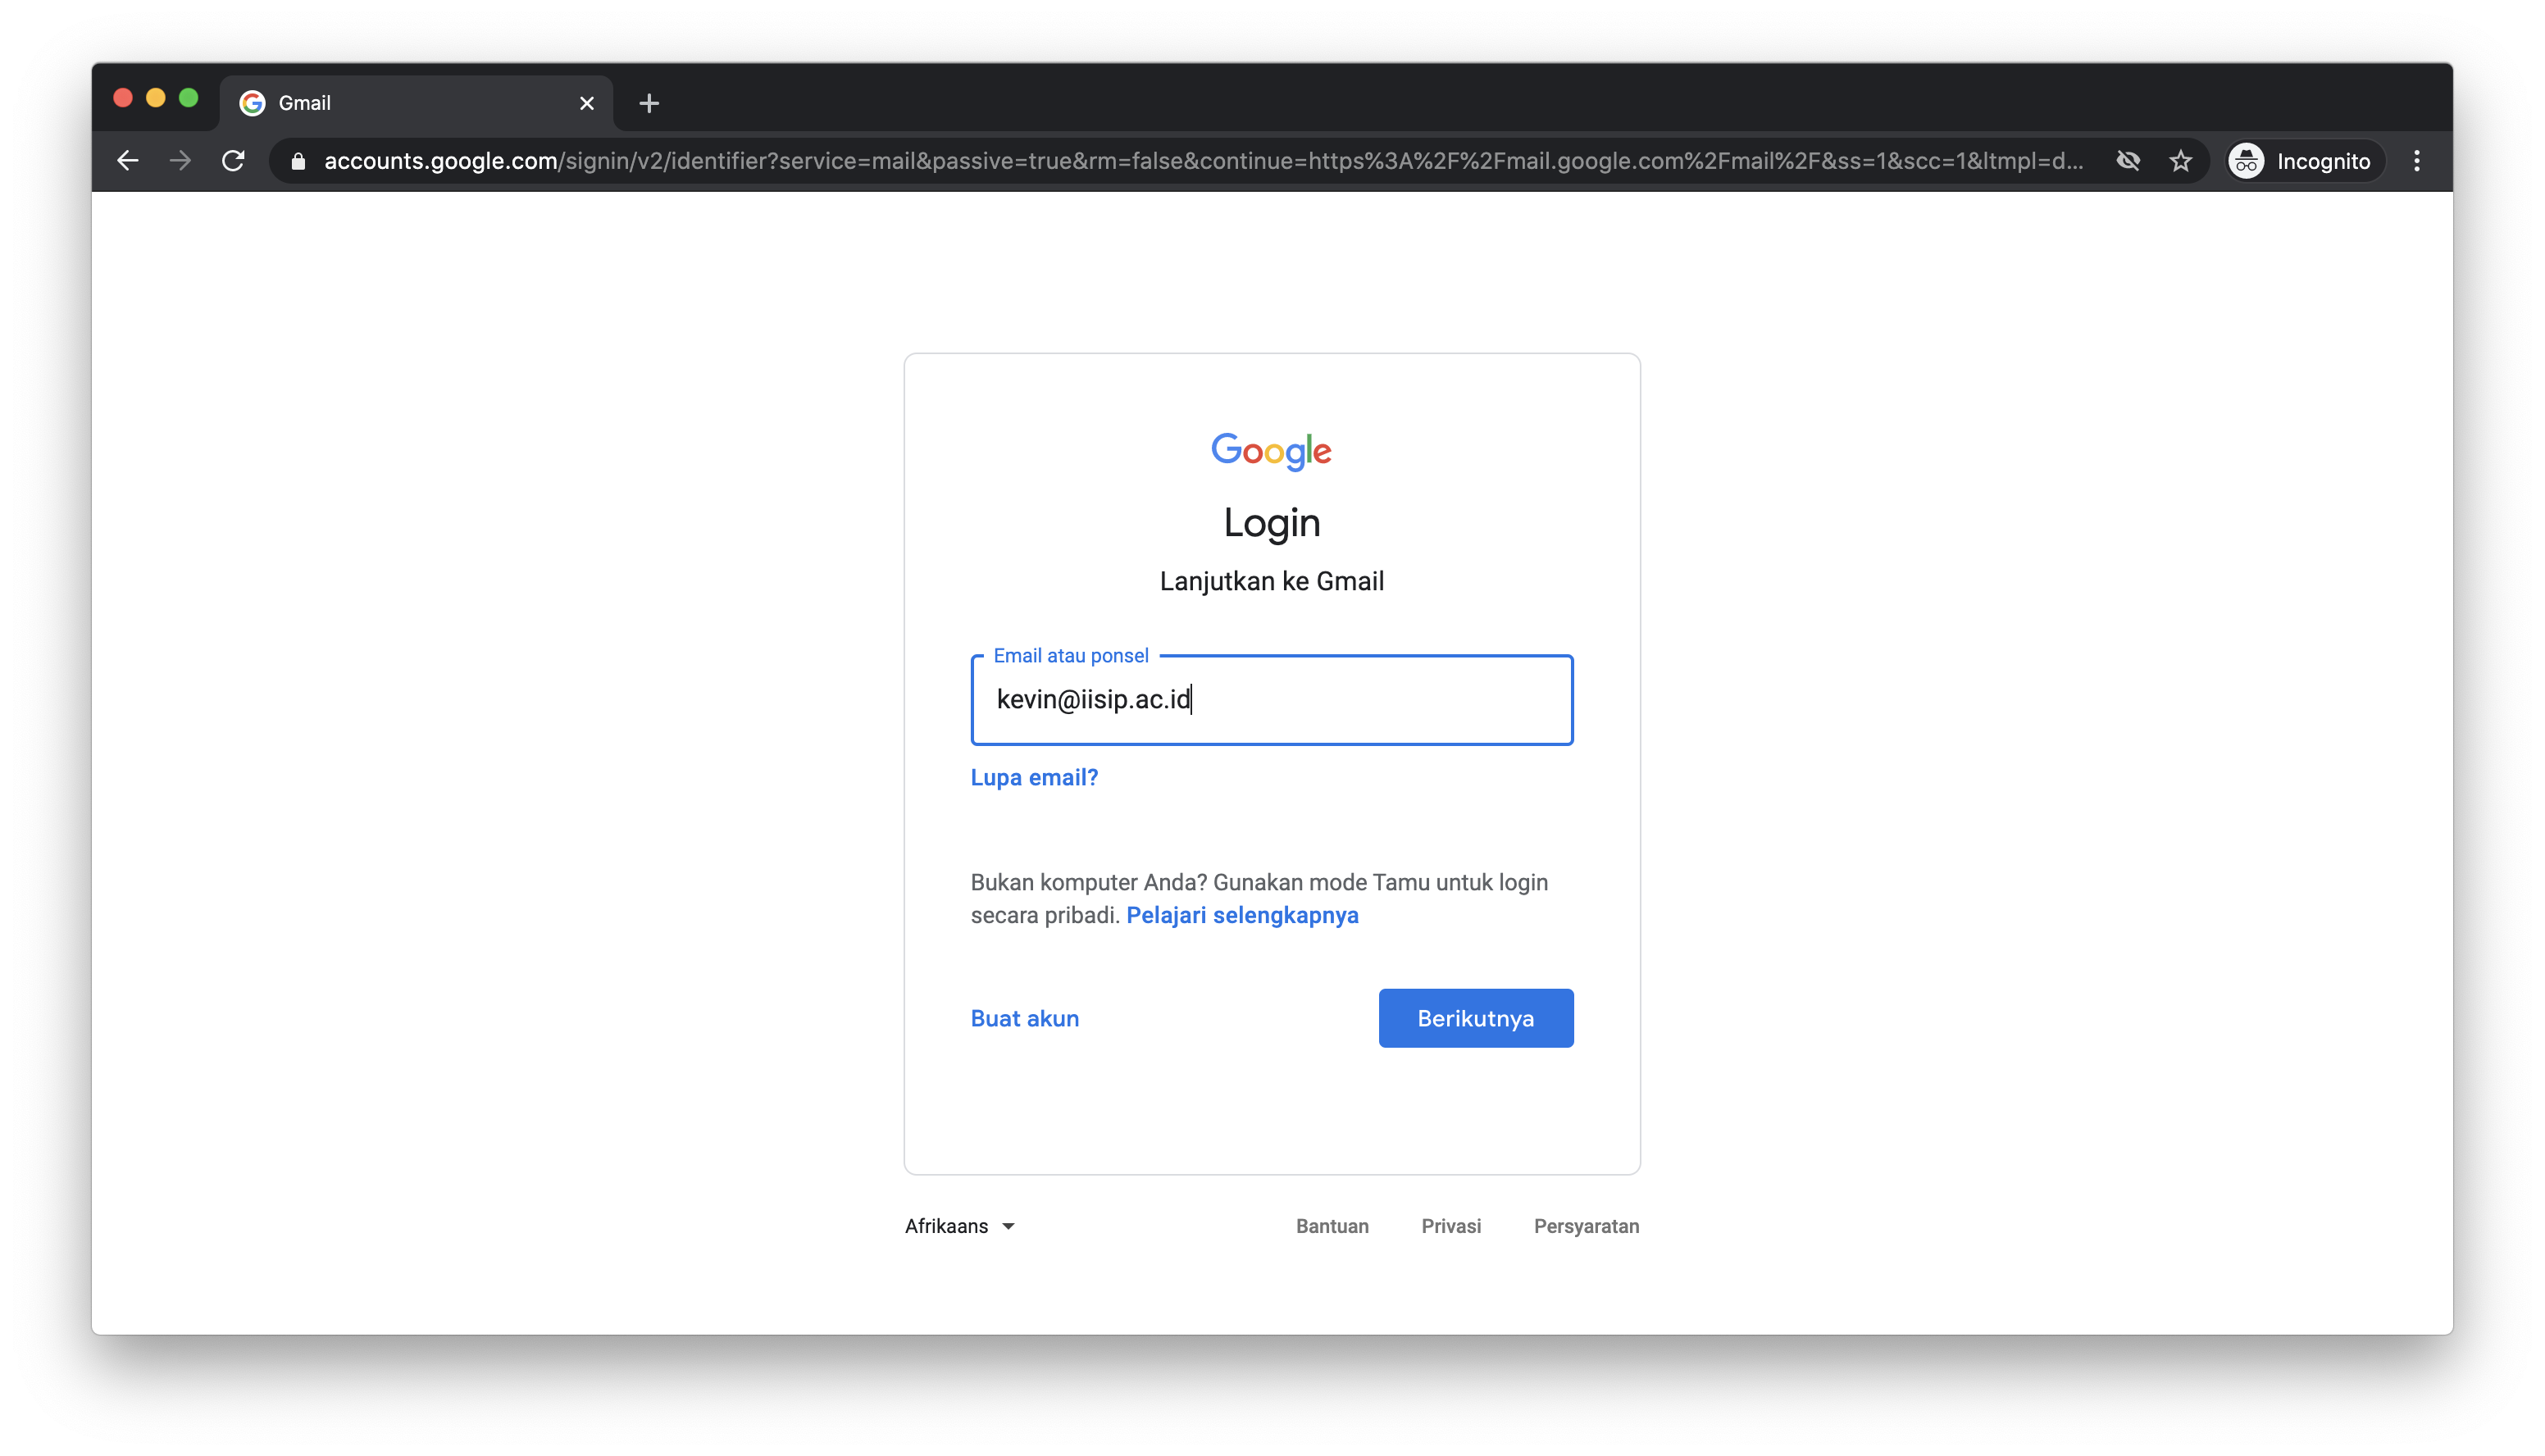This screenshot has width=2545, height=1456.
Task: Close the Gmail tab
Action: pyautogui.click(x=587, y=103)
